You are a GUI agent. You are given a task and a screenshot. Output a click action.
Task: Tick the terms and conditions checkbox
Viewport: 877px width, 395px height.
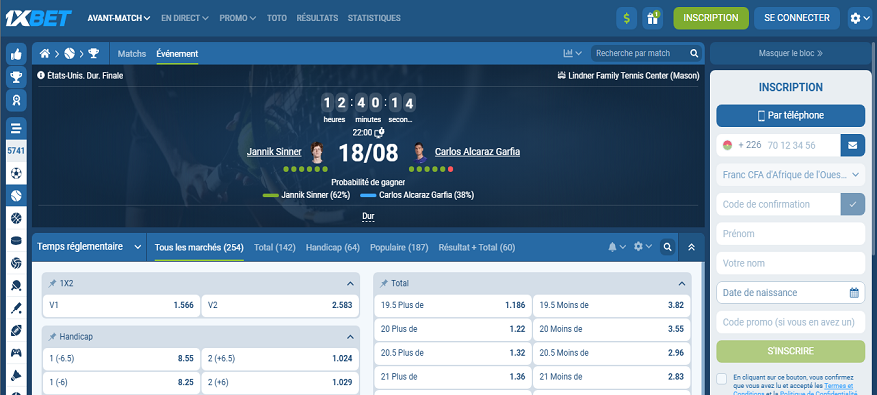tap(722, 379)
